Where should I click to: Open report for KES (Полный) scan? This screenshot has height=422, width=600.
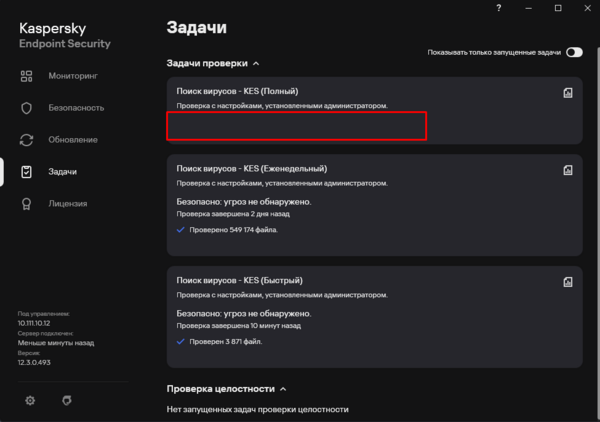[x=567, y=93]
